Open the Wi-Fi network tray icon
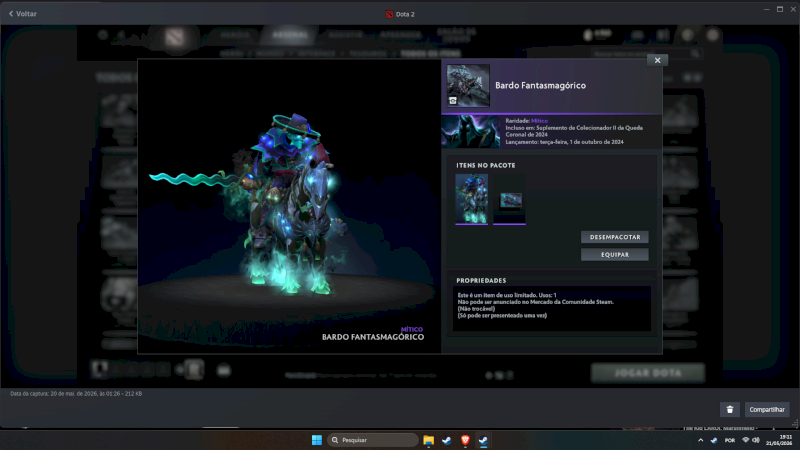 click(745, 440)
